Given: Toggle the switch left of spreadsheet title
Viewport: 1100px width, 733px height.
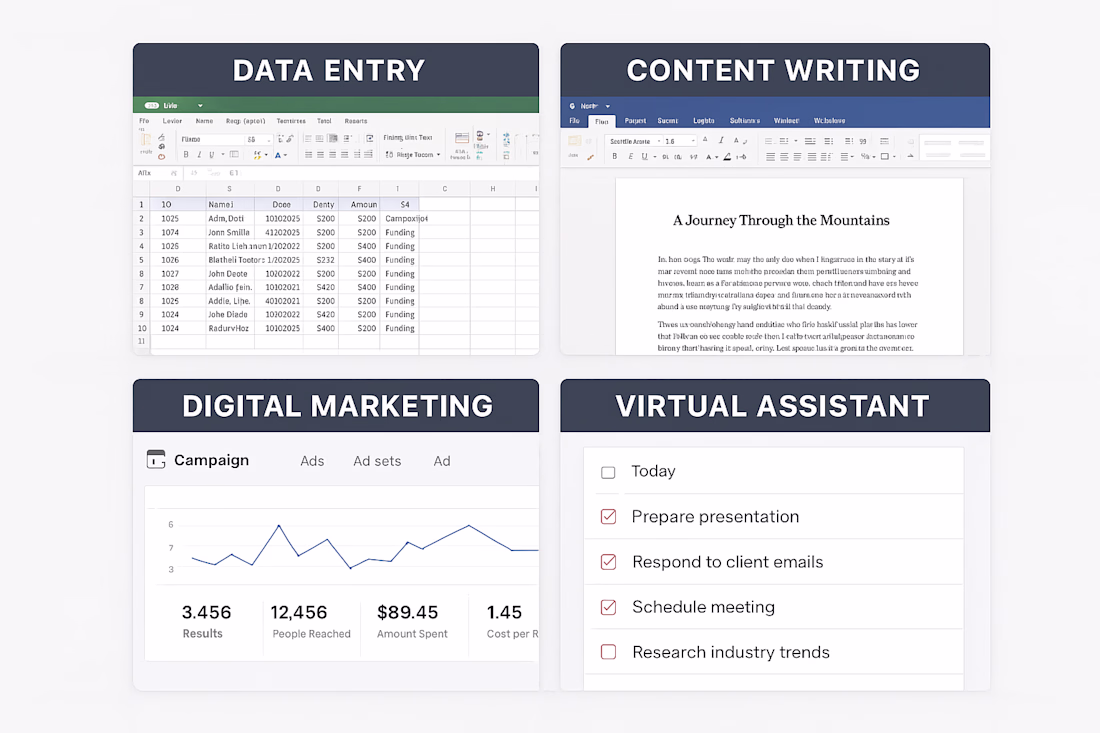Looking at the screenshot, I should pos(152,105).
